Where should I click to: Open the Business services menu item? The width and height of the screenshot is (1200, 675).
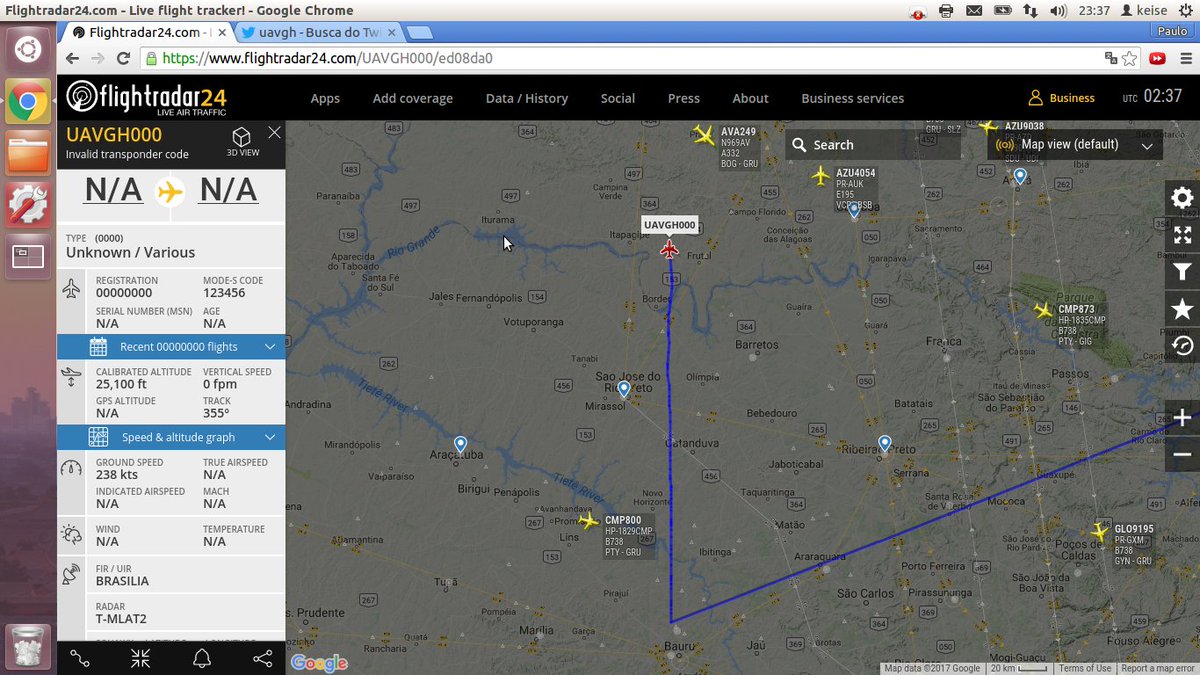click(x=853, y=98)
